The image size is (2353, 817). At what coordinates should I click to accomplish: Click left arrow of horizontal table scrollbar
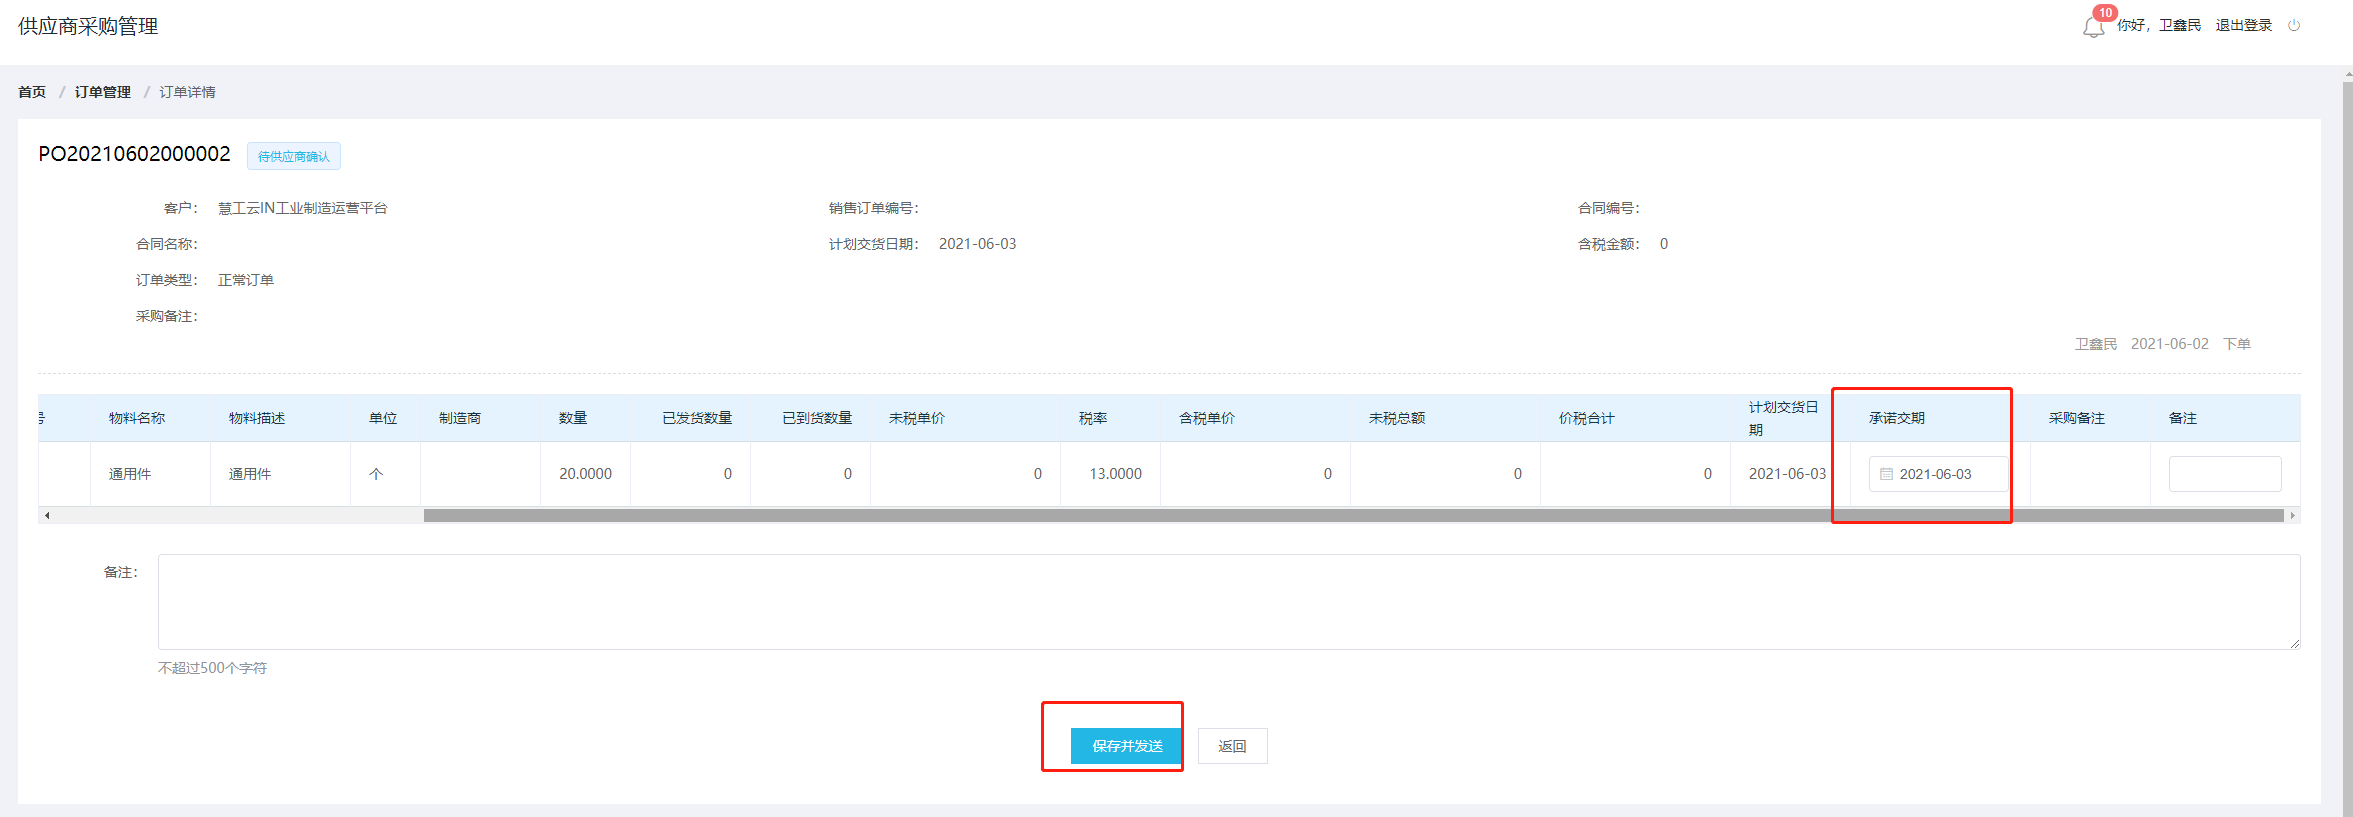pyautogui.click(x=47, y=516)
